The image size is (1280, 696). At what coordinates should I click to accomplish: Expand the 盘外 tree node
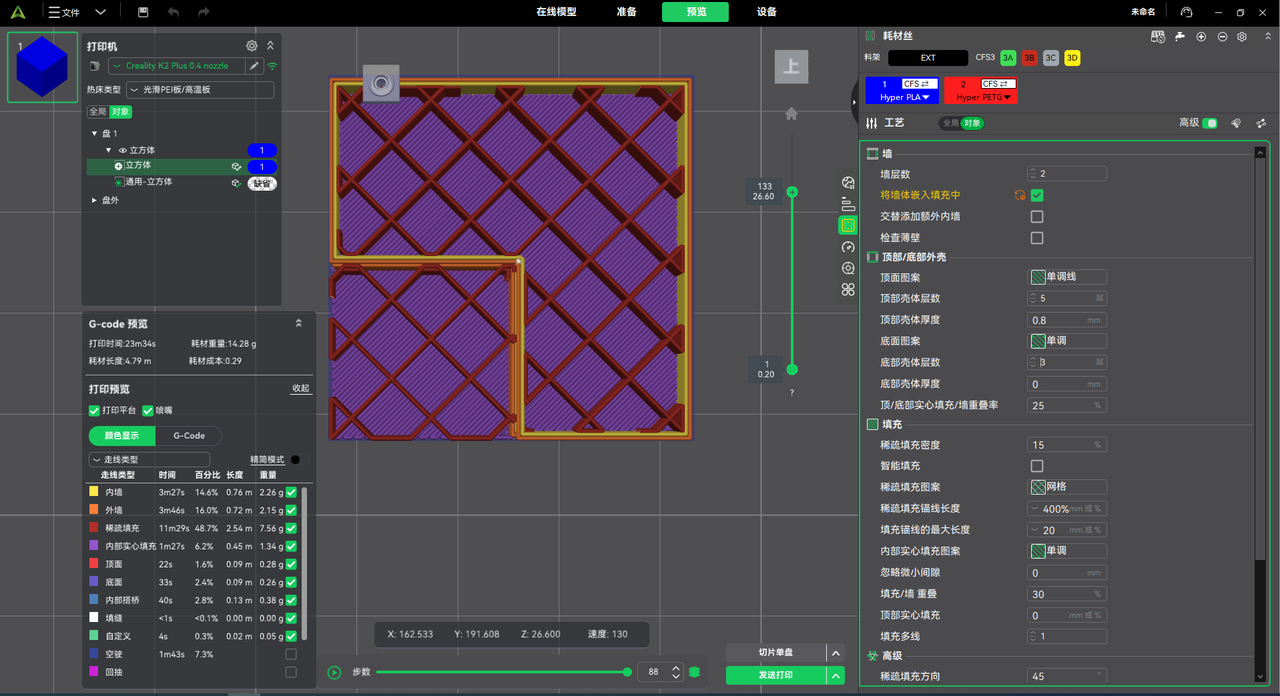(x=95, y=200)
